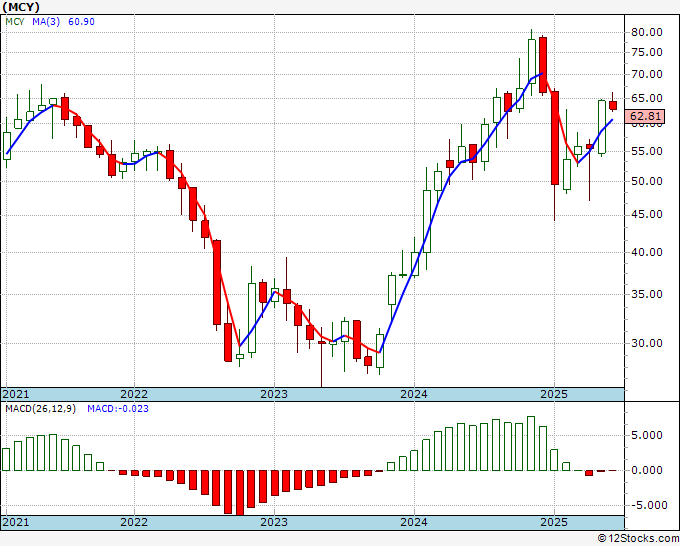680x546 pixels.
Task: Click the MA(3) indicator label
Action: (x=46, y=22)
